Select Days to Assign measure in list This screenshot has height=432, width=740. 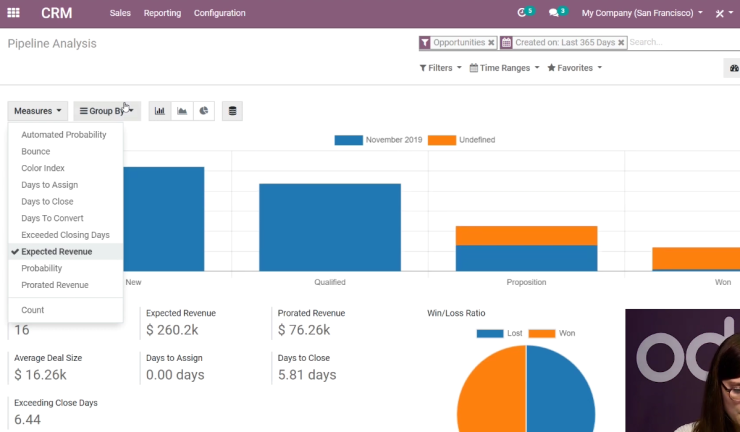[x=66, y=185]
